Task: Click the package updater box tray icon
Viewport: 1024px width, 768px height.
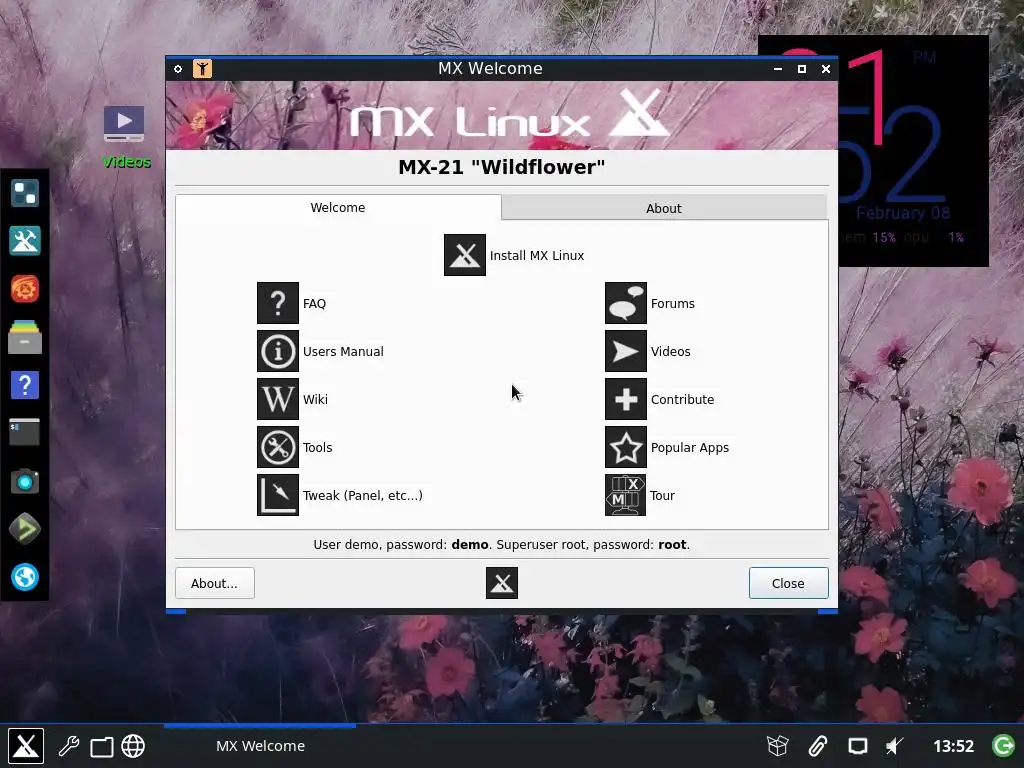Action: [777, 746]
